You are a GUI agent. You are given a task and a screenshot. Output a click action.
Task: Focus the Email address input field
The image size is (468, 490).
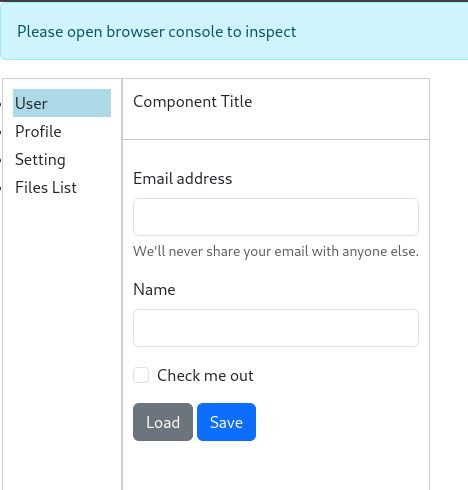[276, 217]
